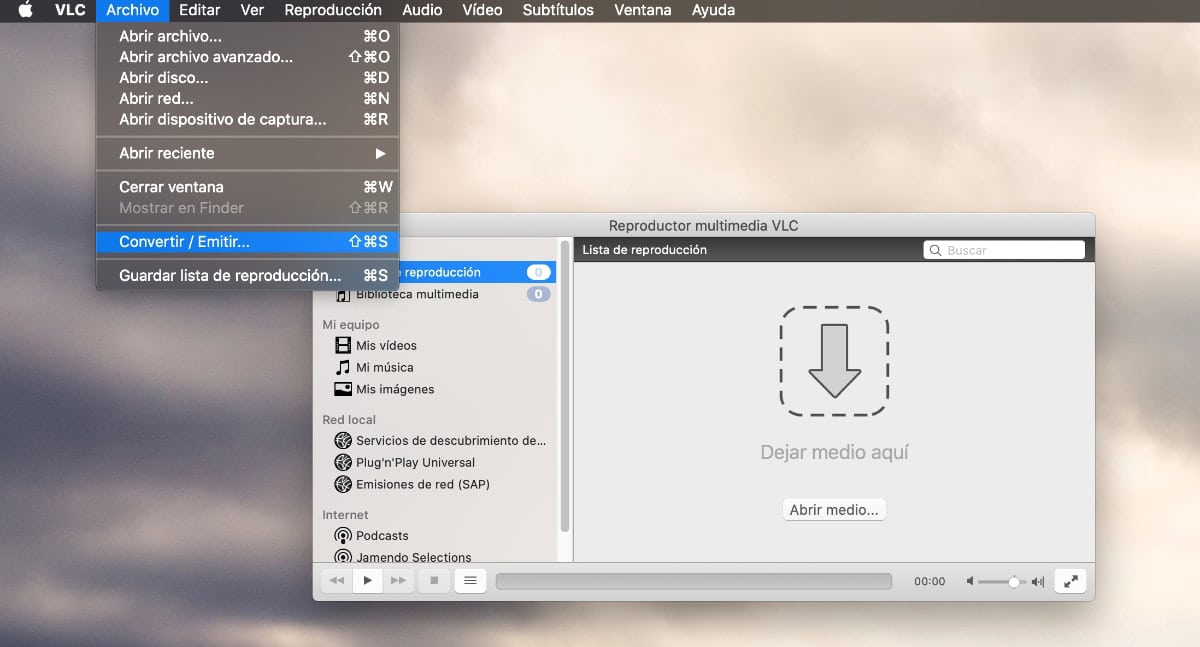Mute audio with the speaker icon
Screen dimensions: 1200x647
(970, 581)
